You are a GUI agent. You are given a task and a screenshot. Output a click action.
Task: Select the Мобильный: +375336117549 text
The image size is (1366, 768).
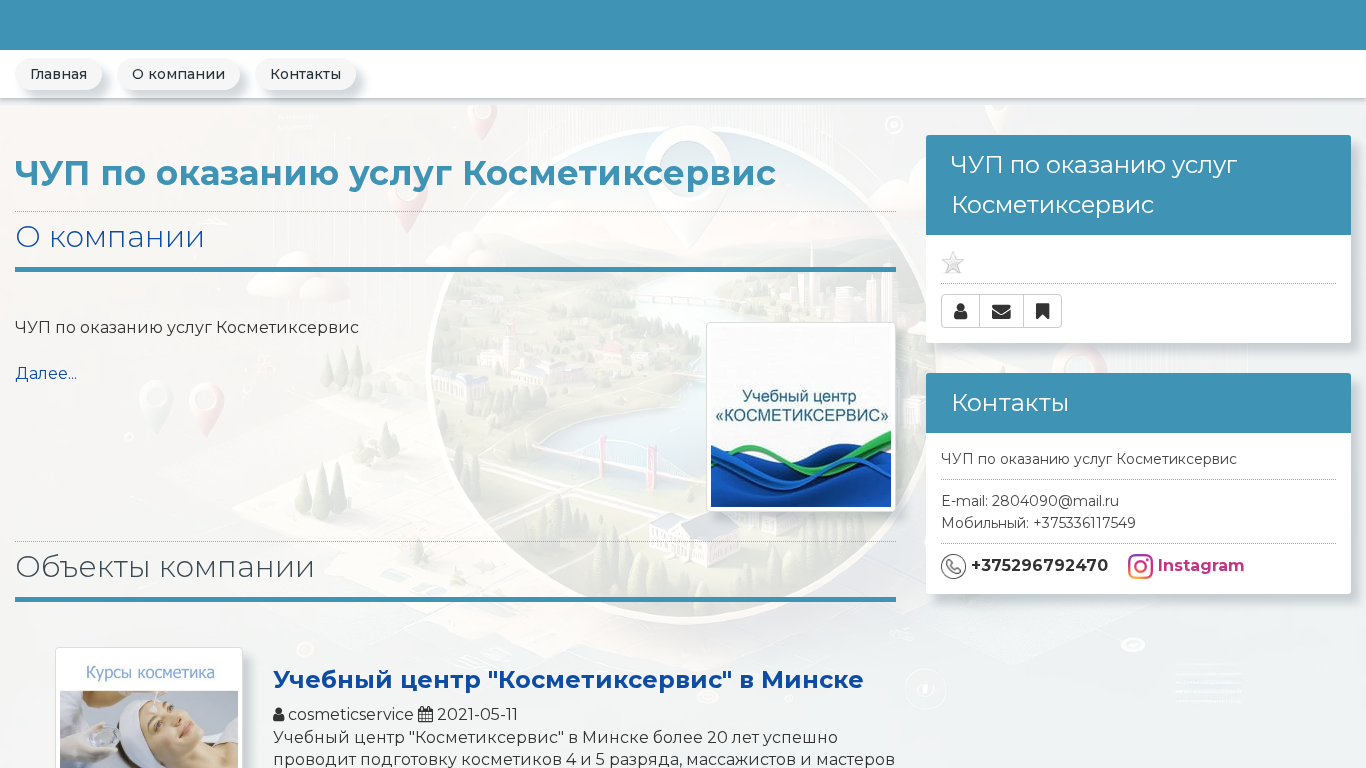[x=1038, y=523]
